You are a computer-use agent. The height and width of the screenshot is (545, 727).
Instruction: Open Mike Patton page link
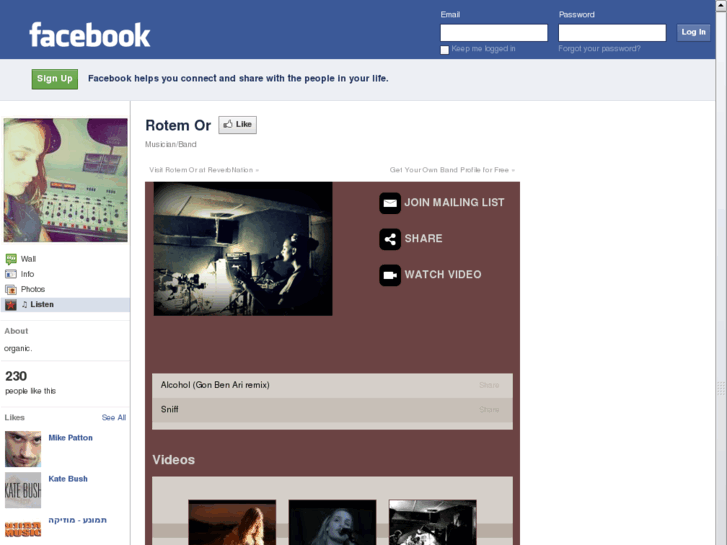[x=70, y=437]
